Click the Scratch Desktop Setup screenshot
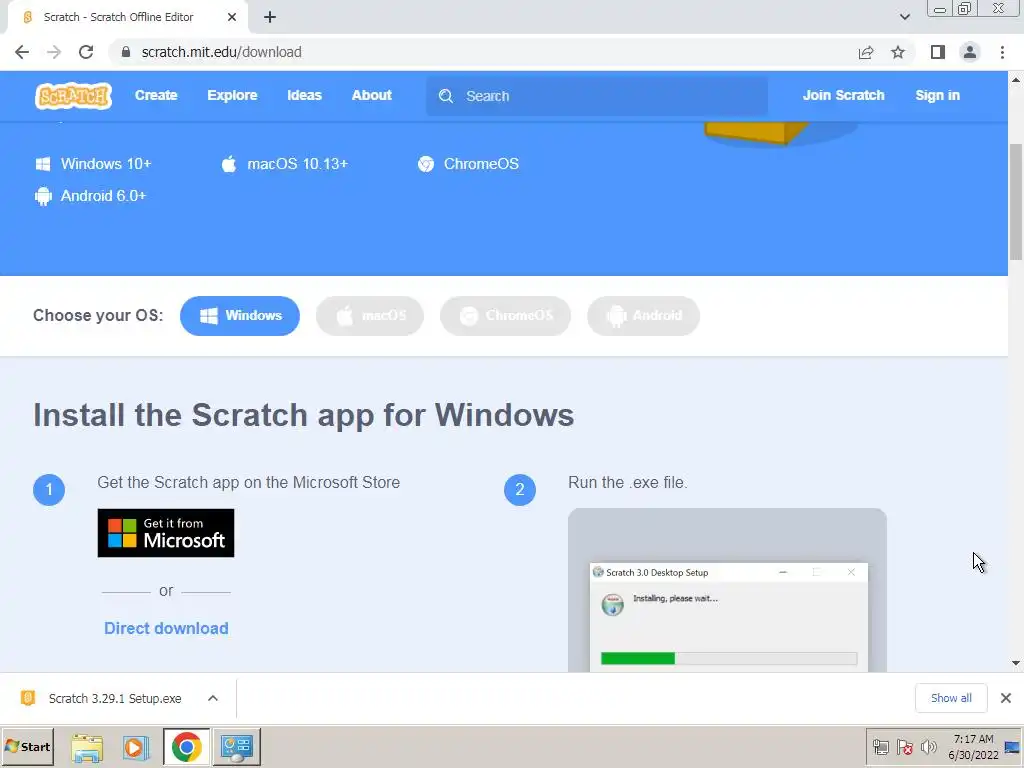Screen dimensions: 1024x768 (x=728, y=590)
